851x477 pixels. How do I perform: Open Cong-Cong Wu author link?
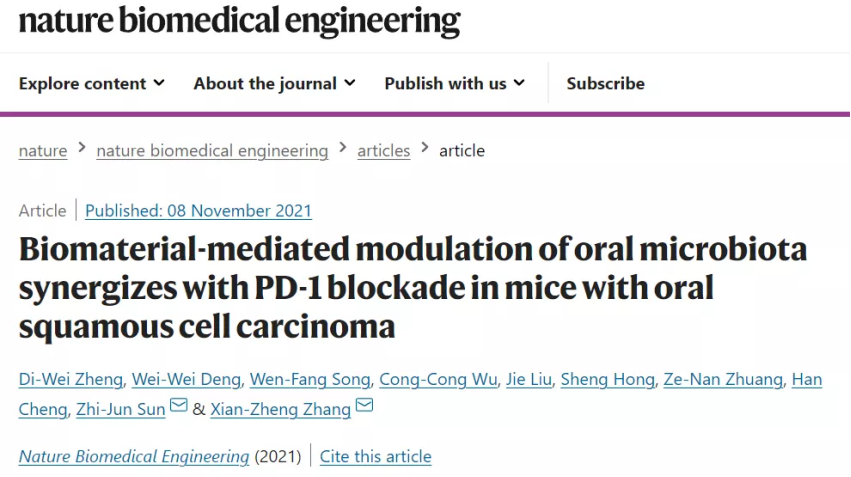(x=438, y=379)
